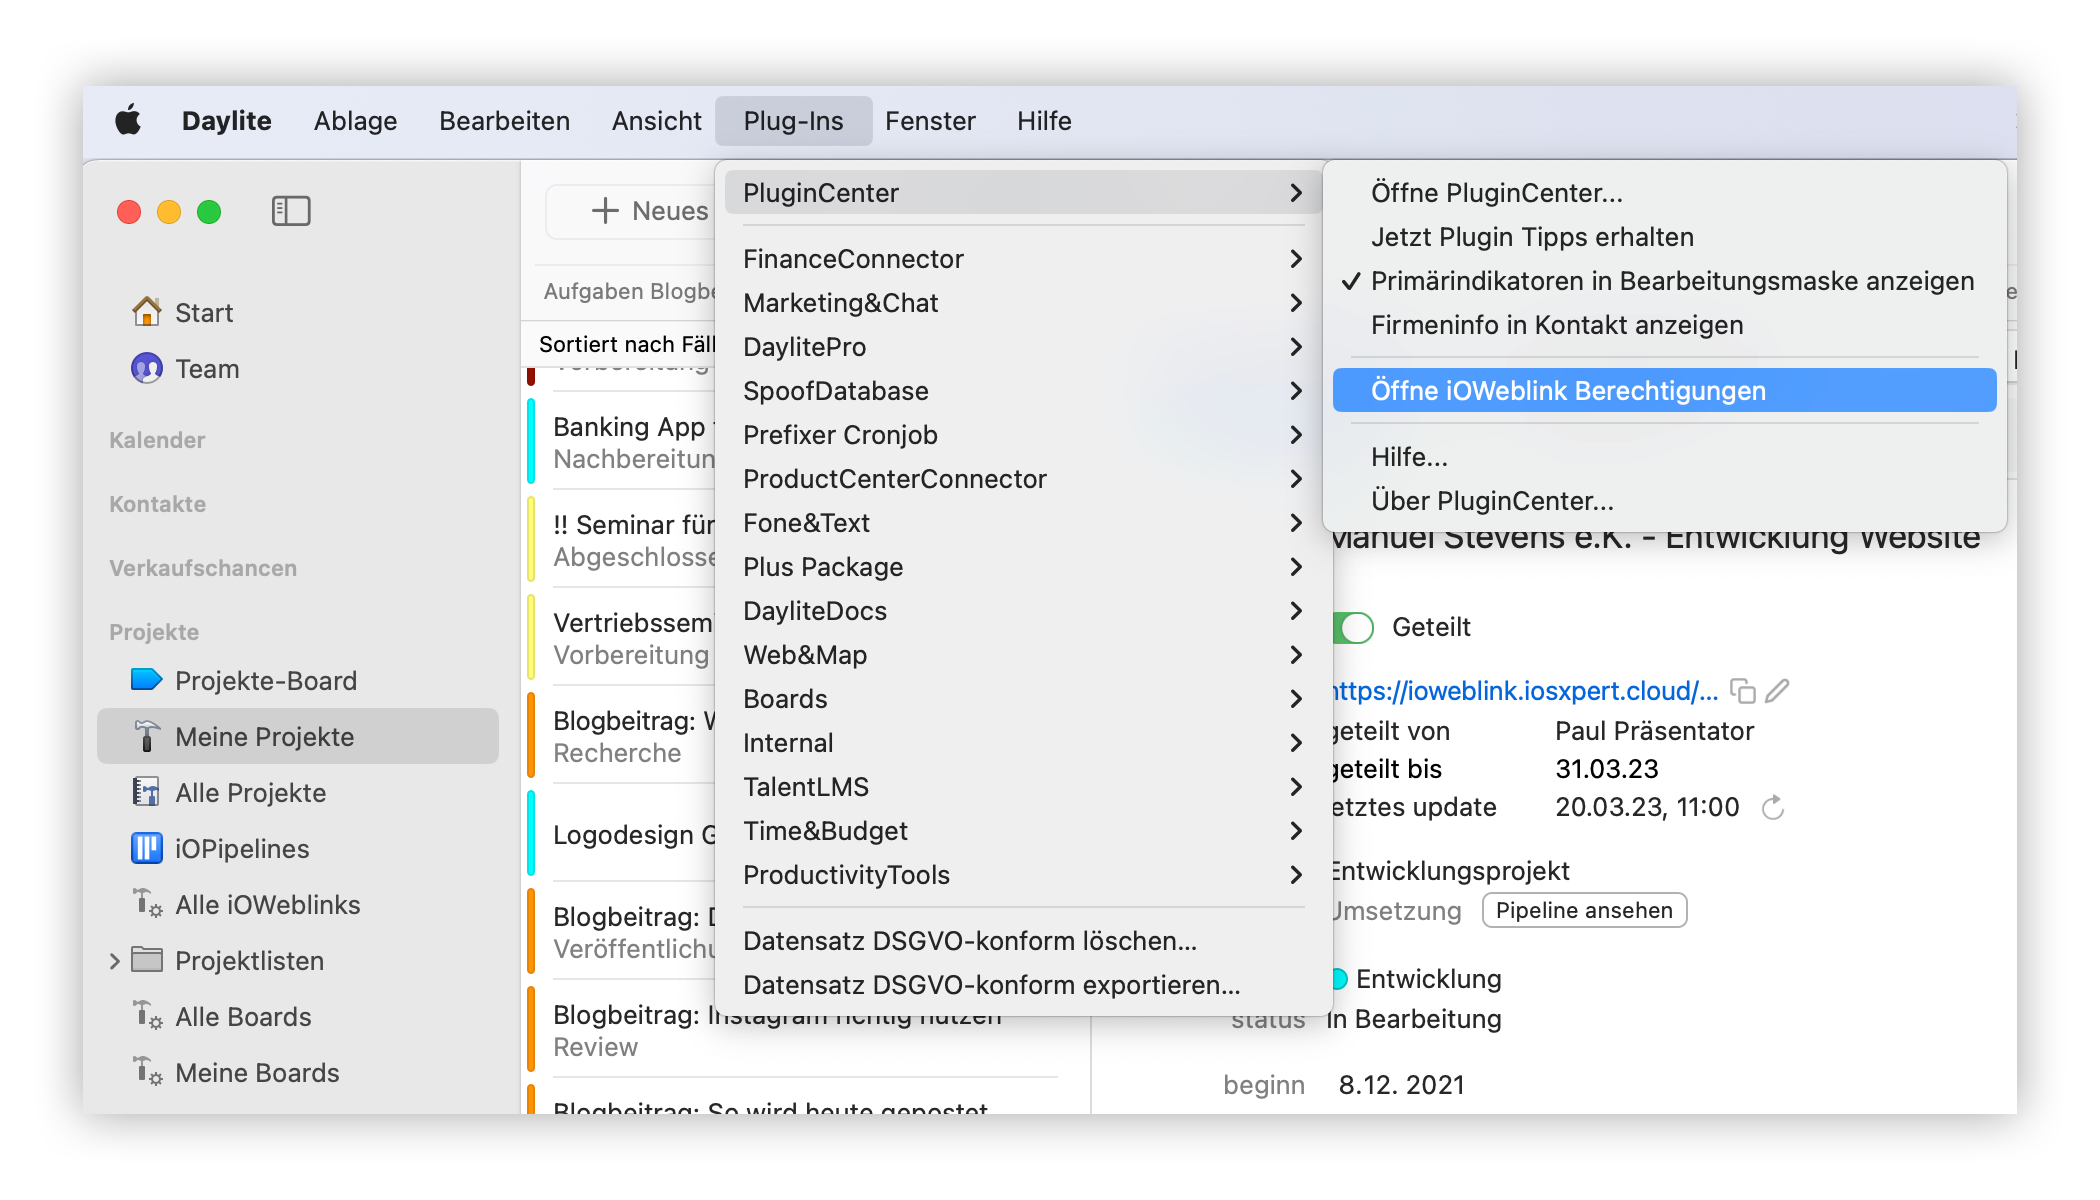
Task: Refresh the last update time
Action: click(x=1773, y=807)
